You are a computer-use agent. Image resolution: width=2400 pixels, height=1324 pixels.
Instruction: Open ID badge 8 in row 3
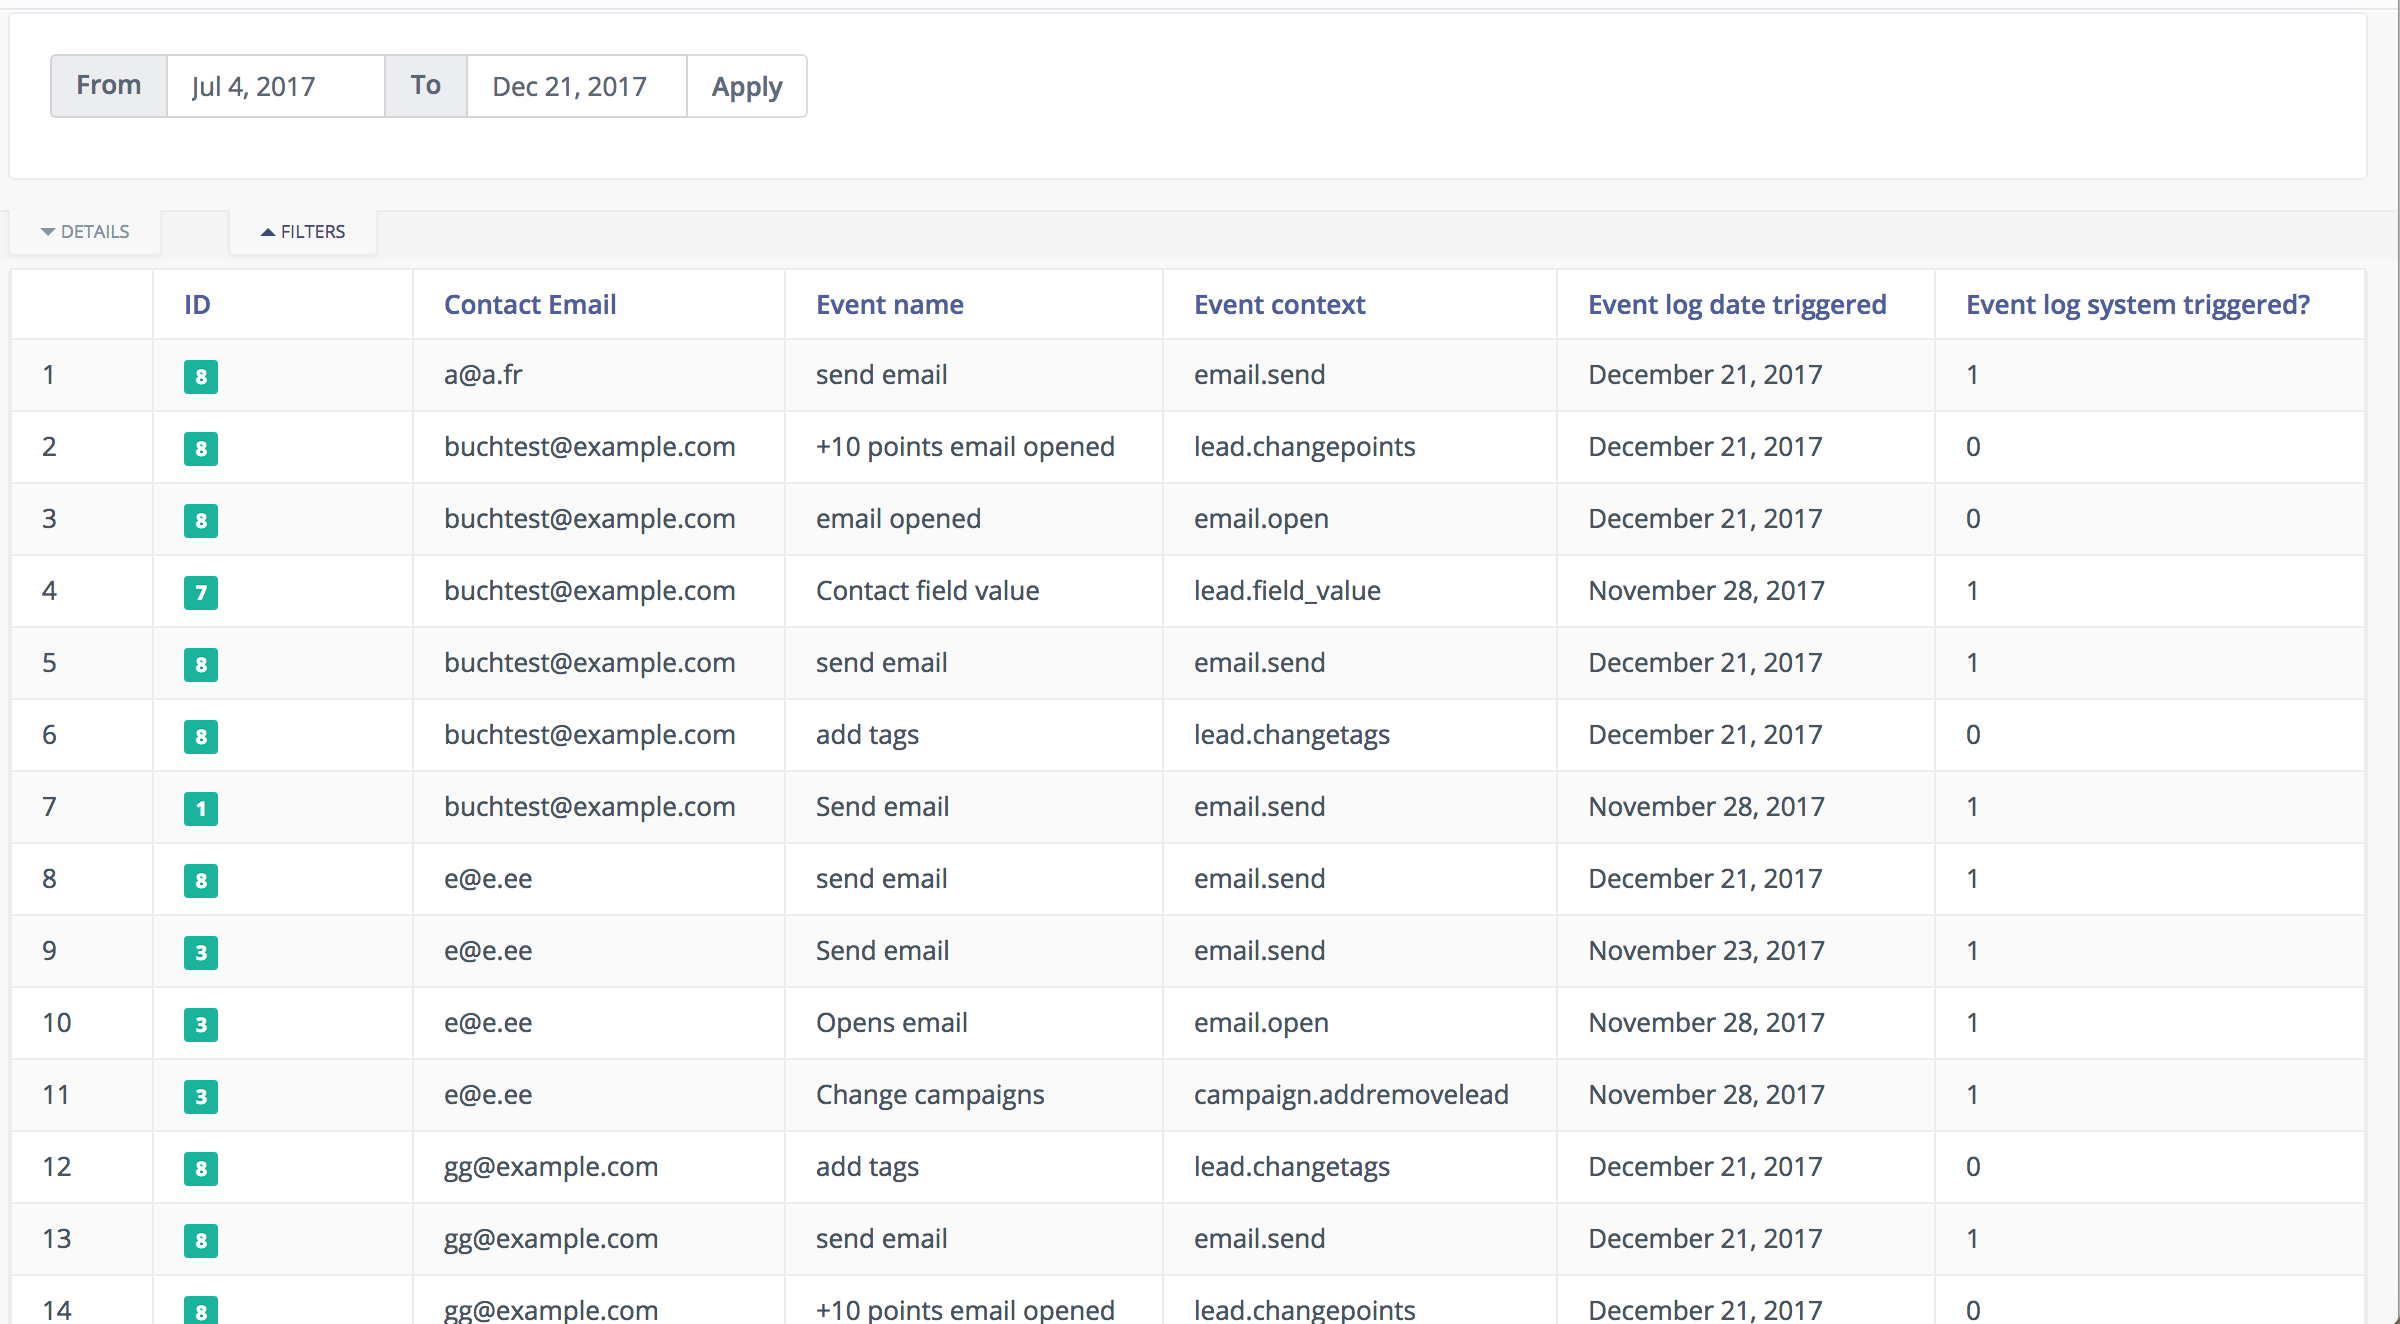[x=201, y=520]
